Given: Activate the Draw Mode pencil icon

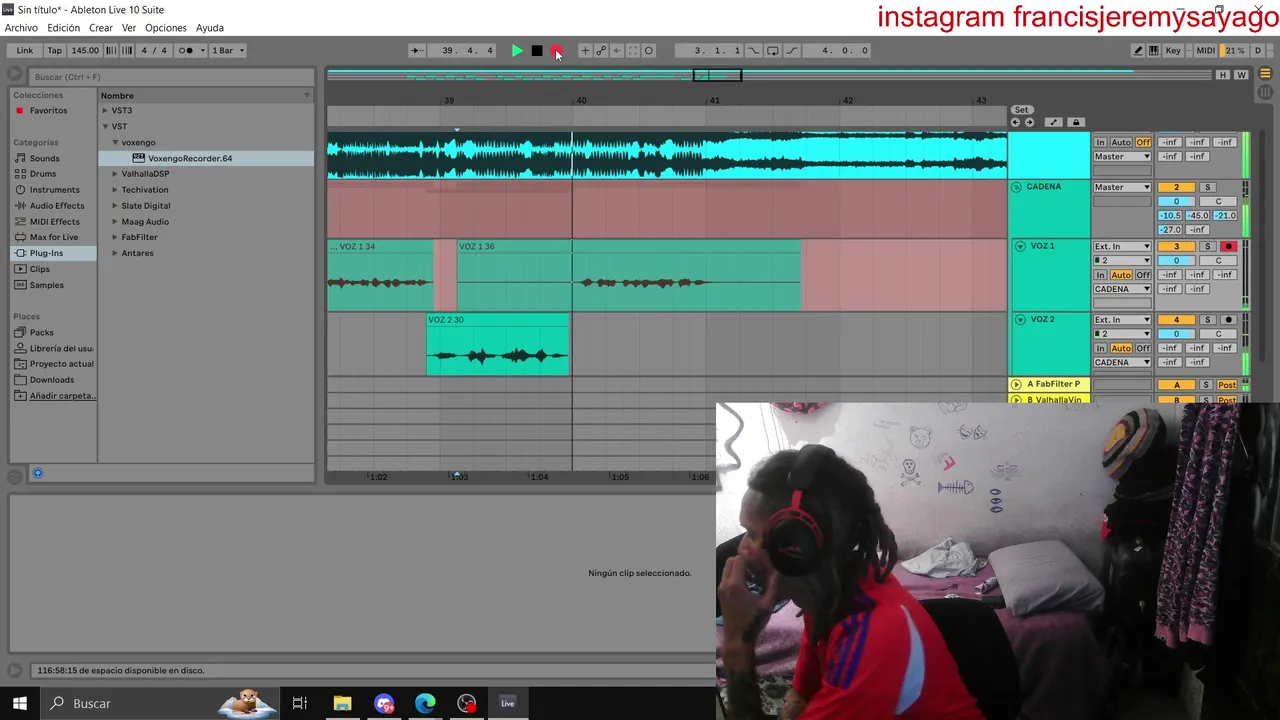Looking at the screenshot, I should [1138, 50].
